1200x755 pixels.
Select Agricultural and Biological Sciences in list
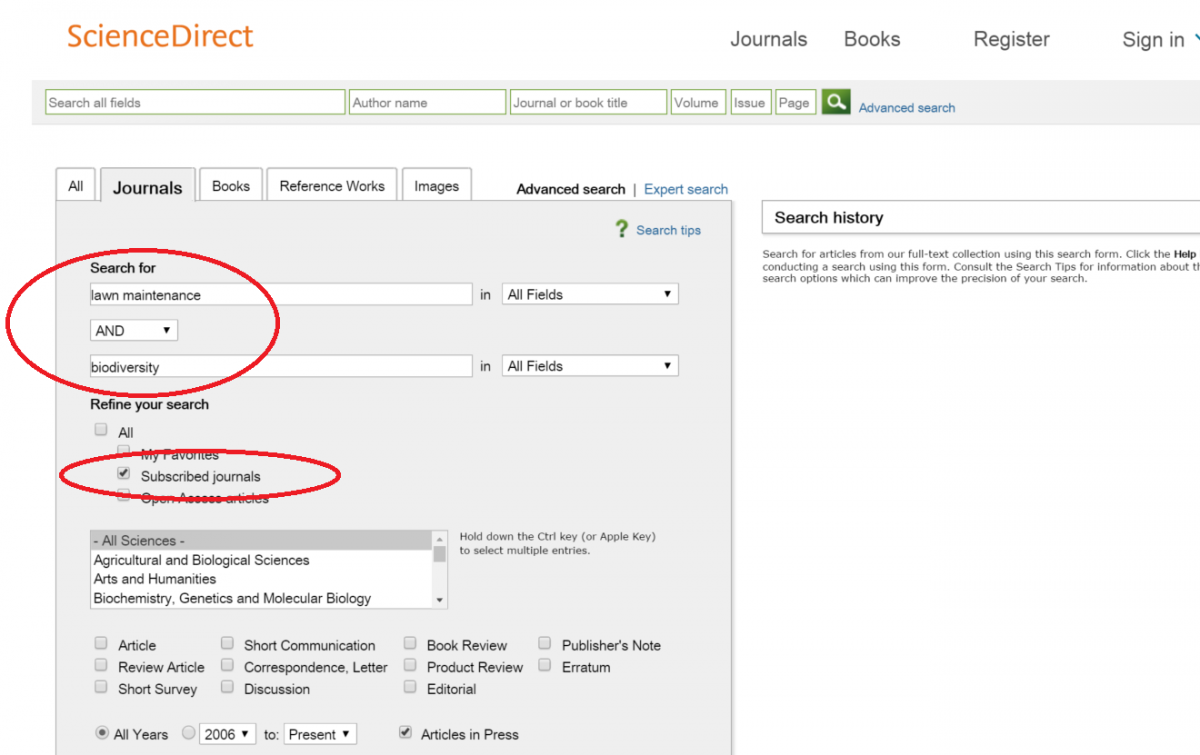[x=201, y=560]
